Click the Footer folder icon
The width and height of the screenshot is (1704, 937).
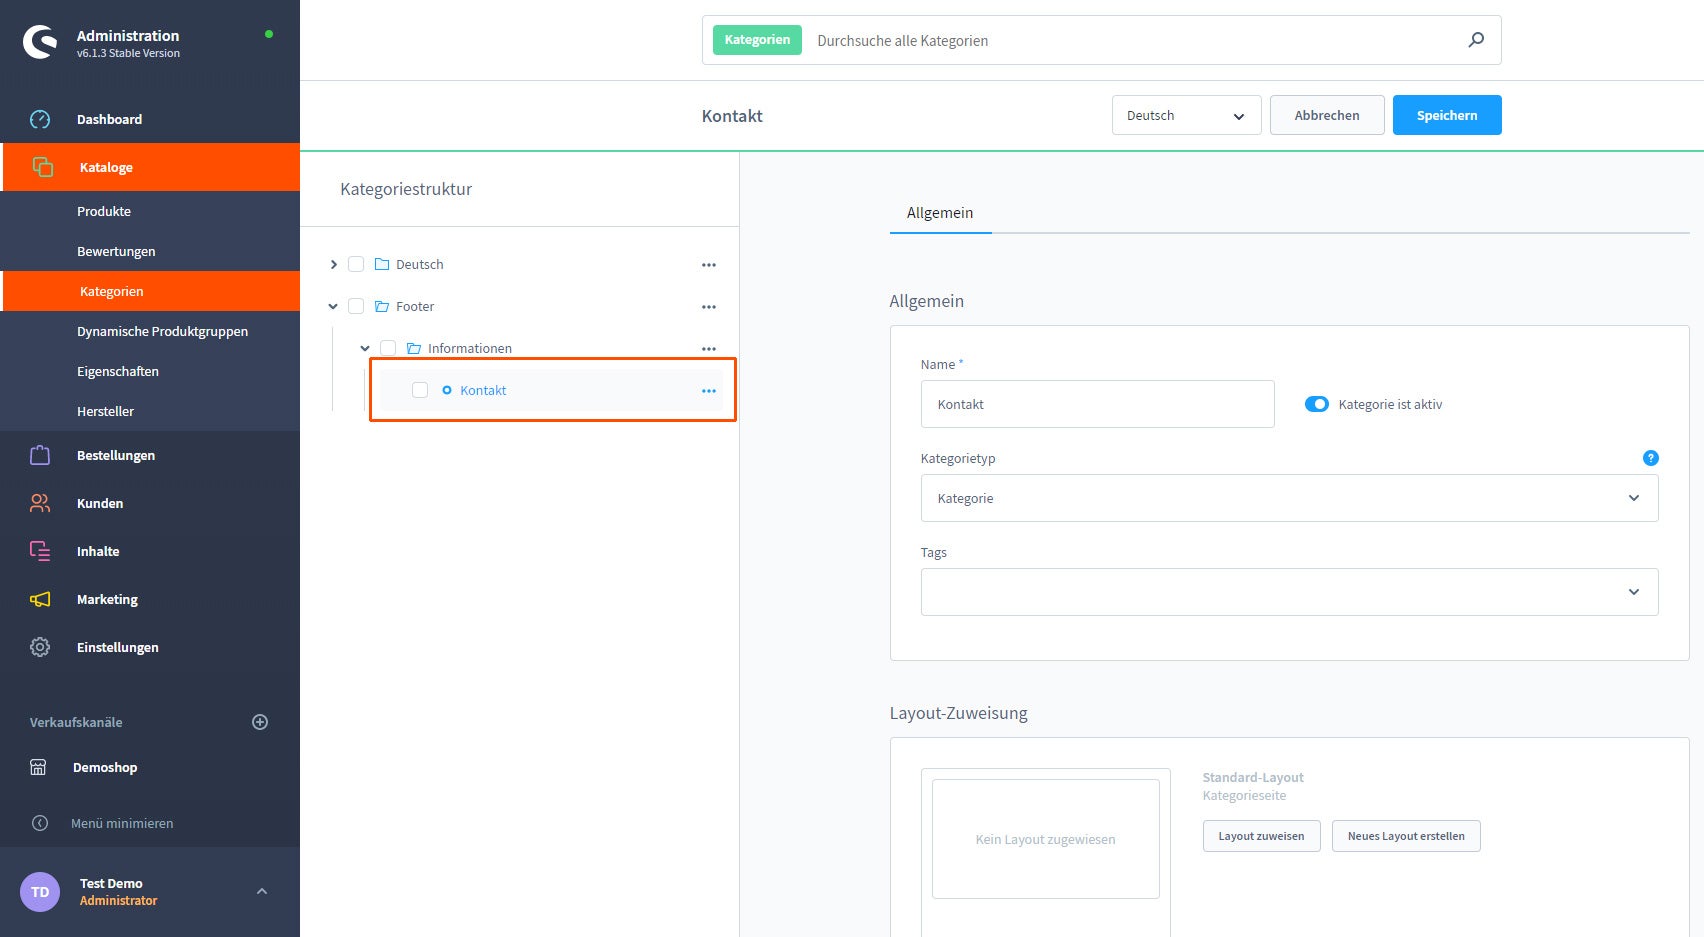[382, 306]
